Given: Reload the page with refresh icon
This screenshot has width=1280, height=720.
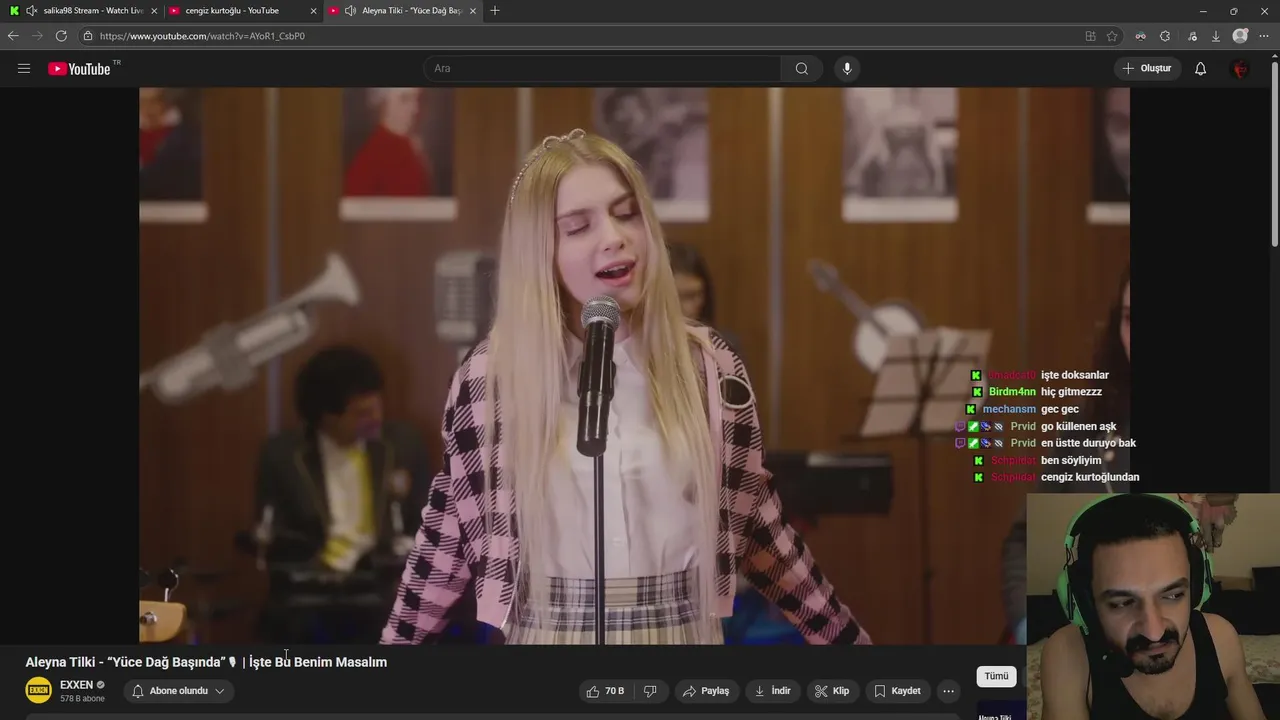Looking at the screenshot, I should pos(61,36).
